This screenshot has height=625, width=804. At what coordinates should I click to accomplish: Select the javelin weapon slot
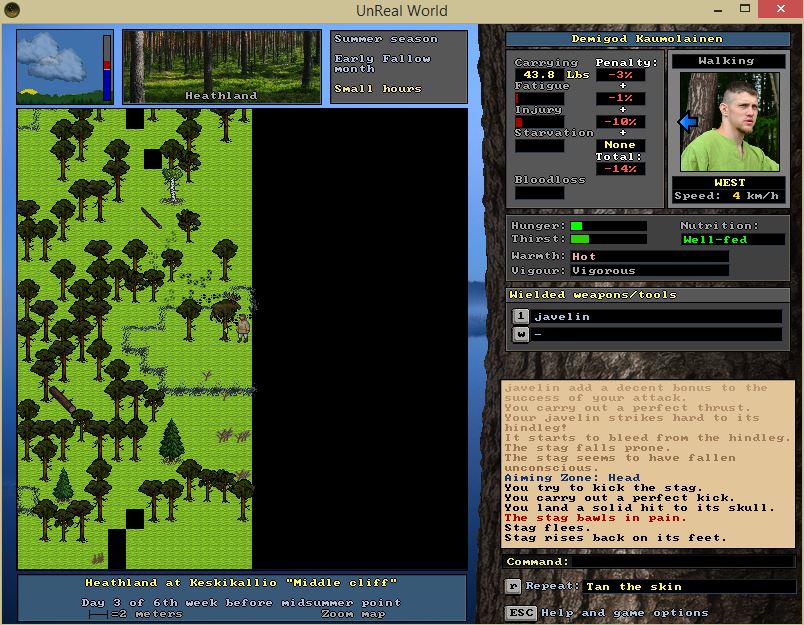click(x=656, y=316)
